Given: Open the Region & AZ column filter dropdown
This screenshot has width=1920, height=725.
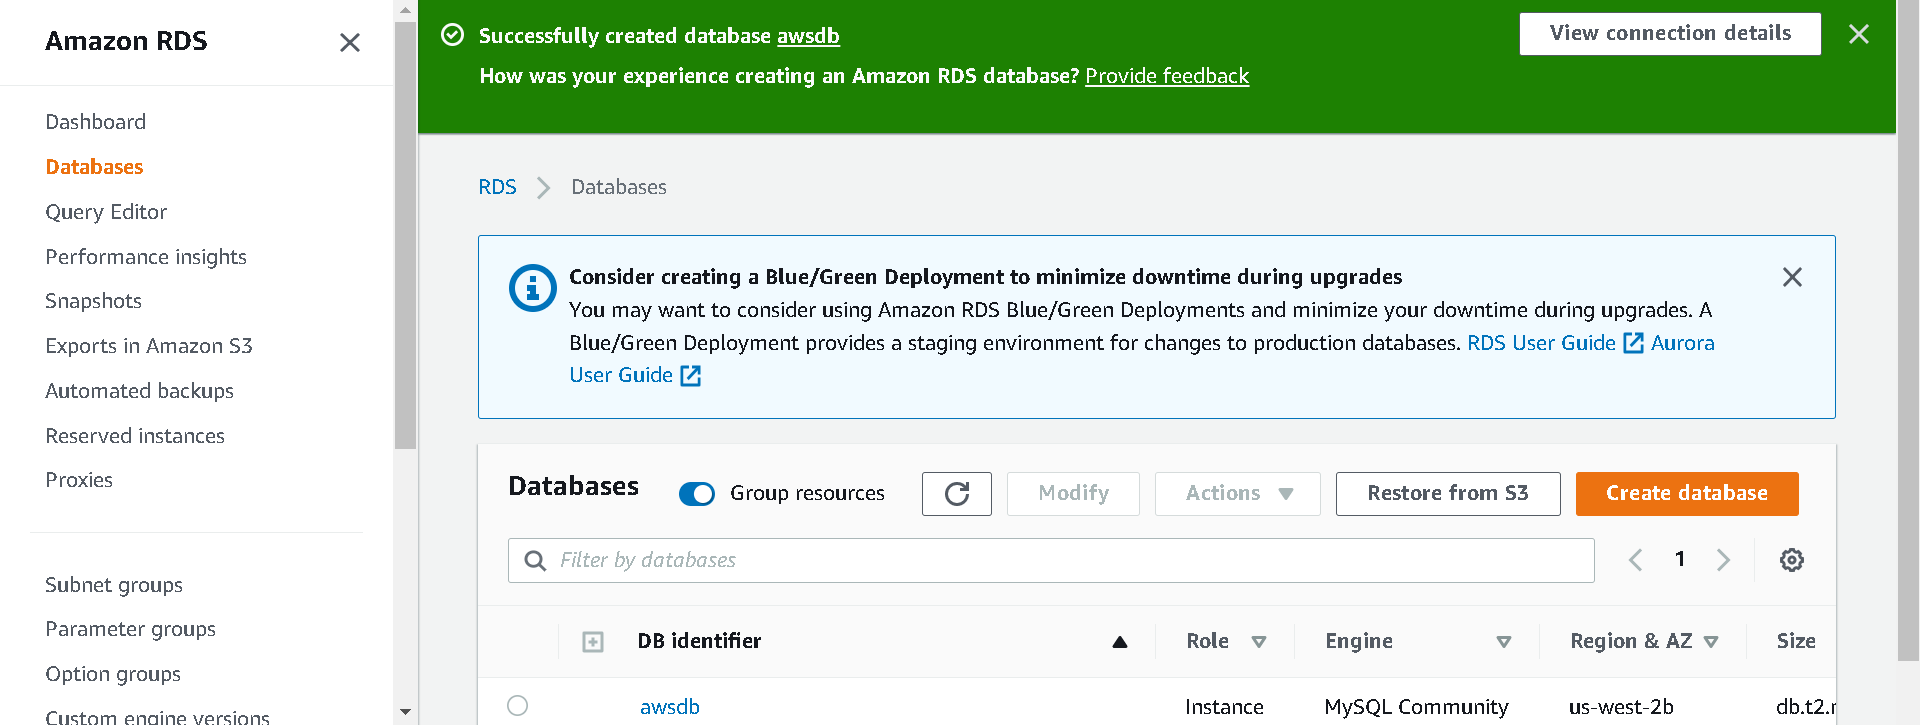Looking at the screenshot, I should (1711, 642).
